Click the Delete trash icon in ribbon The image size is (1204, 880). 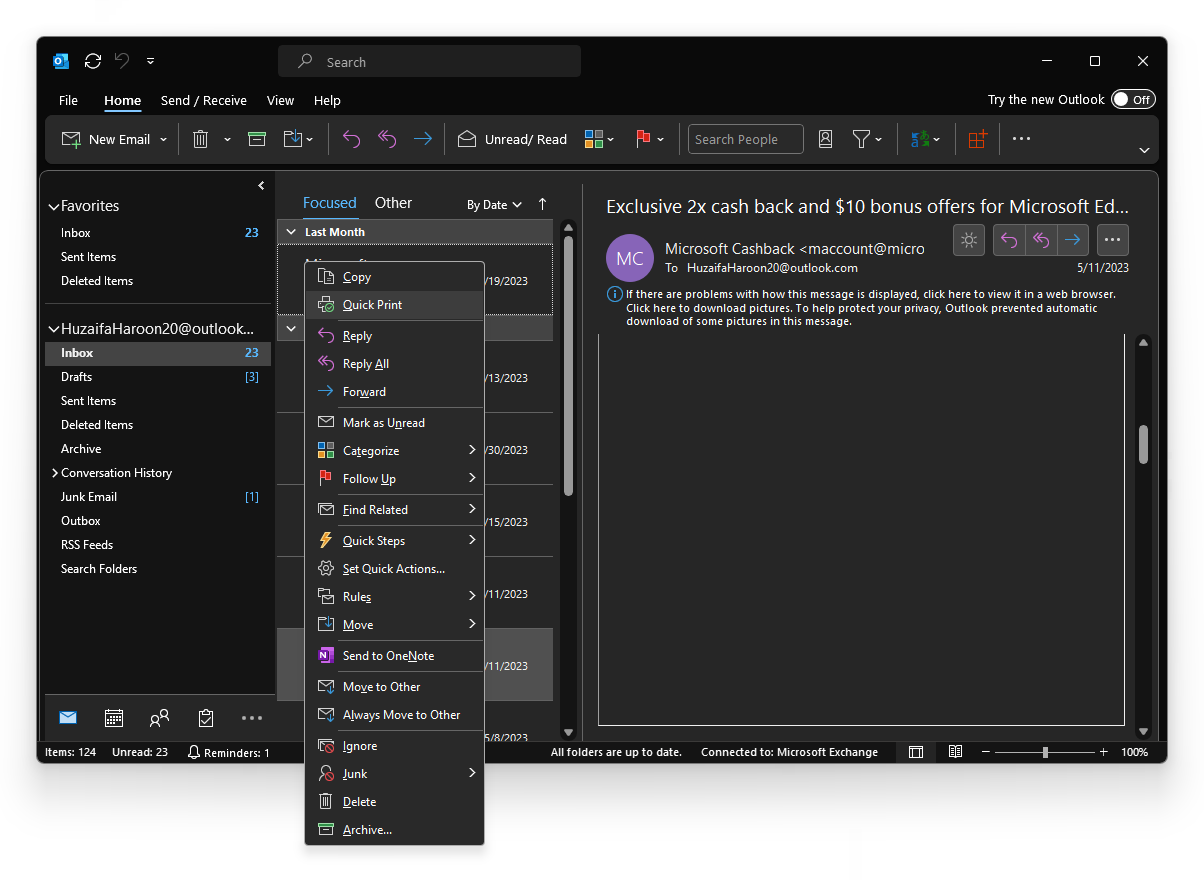[201, 140]
